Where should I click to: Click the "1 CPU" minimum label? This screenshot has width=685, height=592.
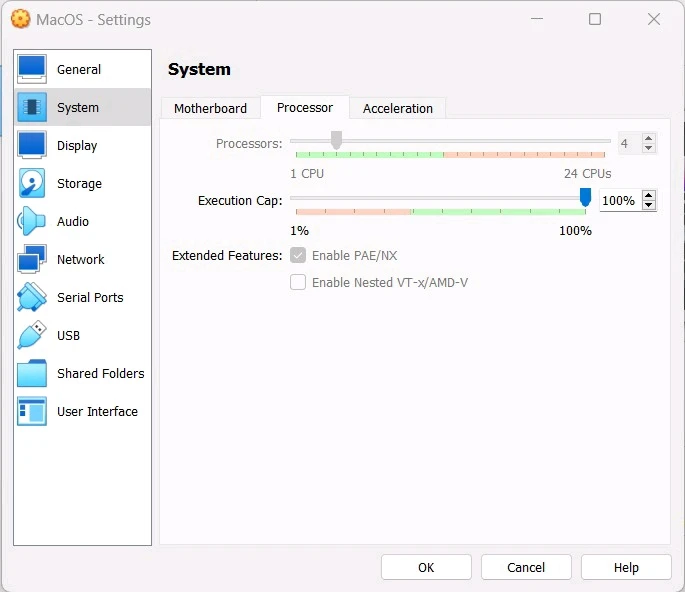tap(307, 173)
